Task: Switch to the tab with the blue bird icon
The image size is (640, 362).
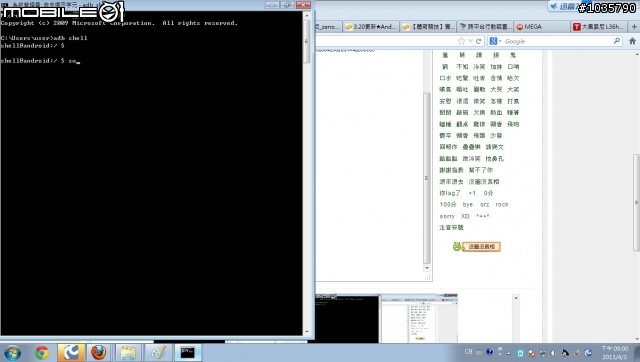Action: (484, 27)
